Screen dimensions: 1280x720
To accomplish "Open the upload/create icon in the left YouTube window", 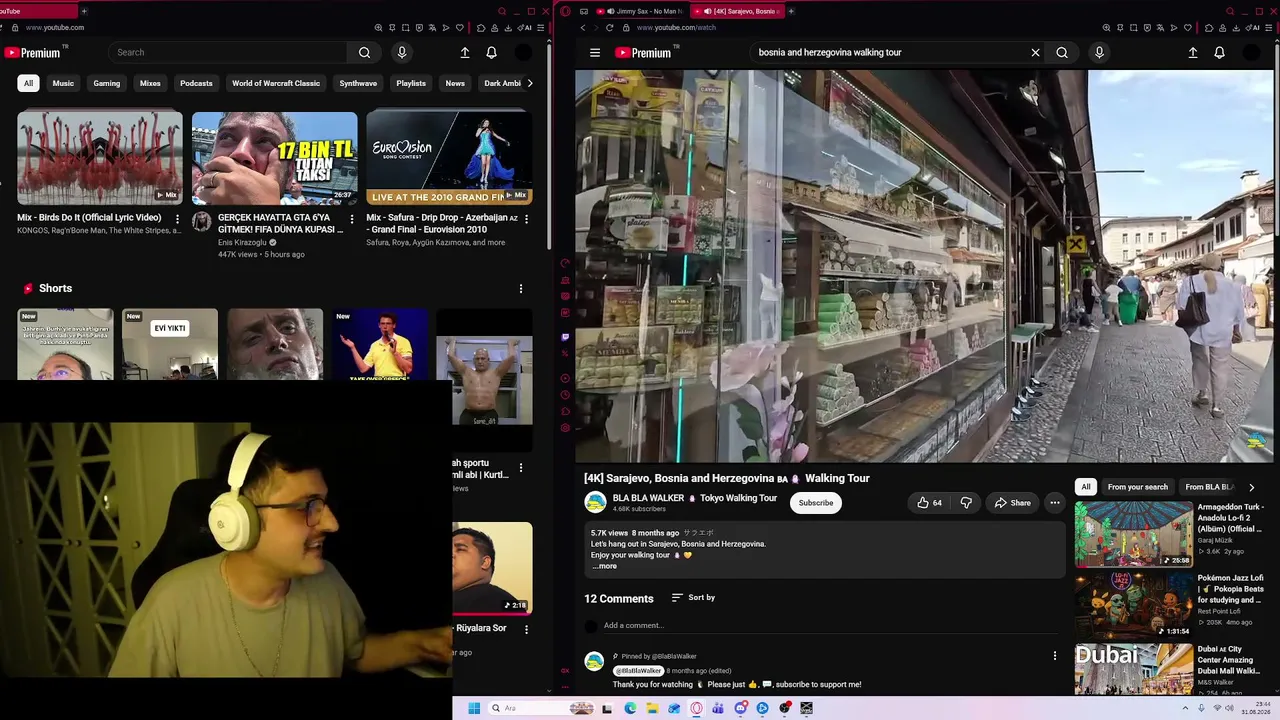I will 465,53.
